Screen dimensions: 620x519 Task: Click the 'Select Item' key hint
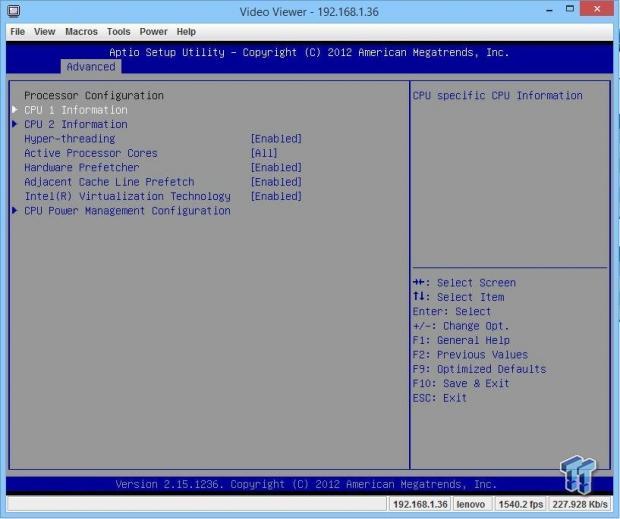(x=458, y=297)
